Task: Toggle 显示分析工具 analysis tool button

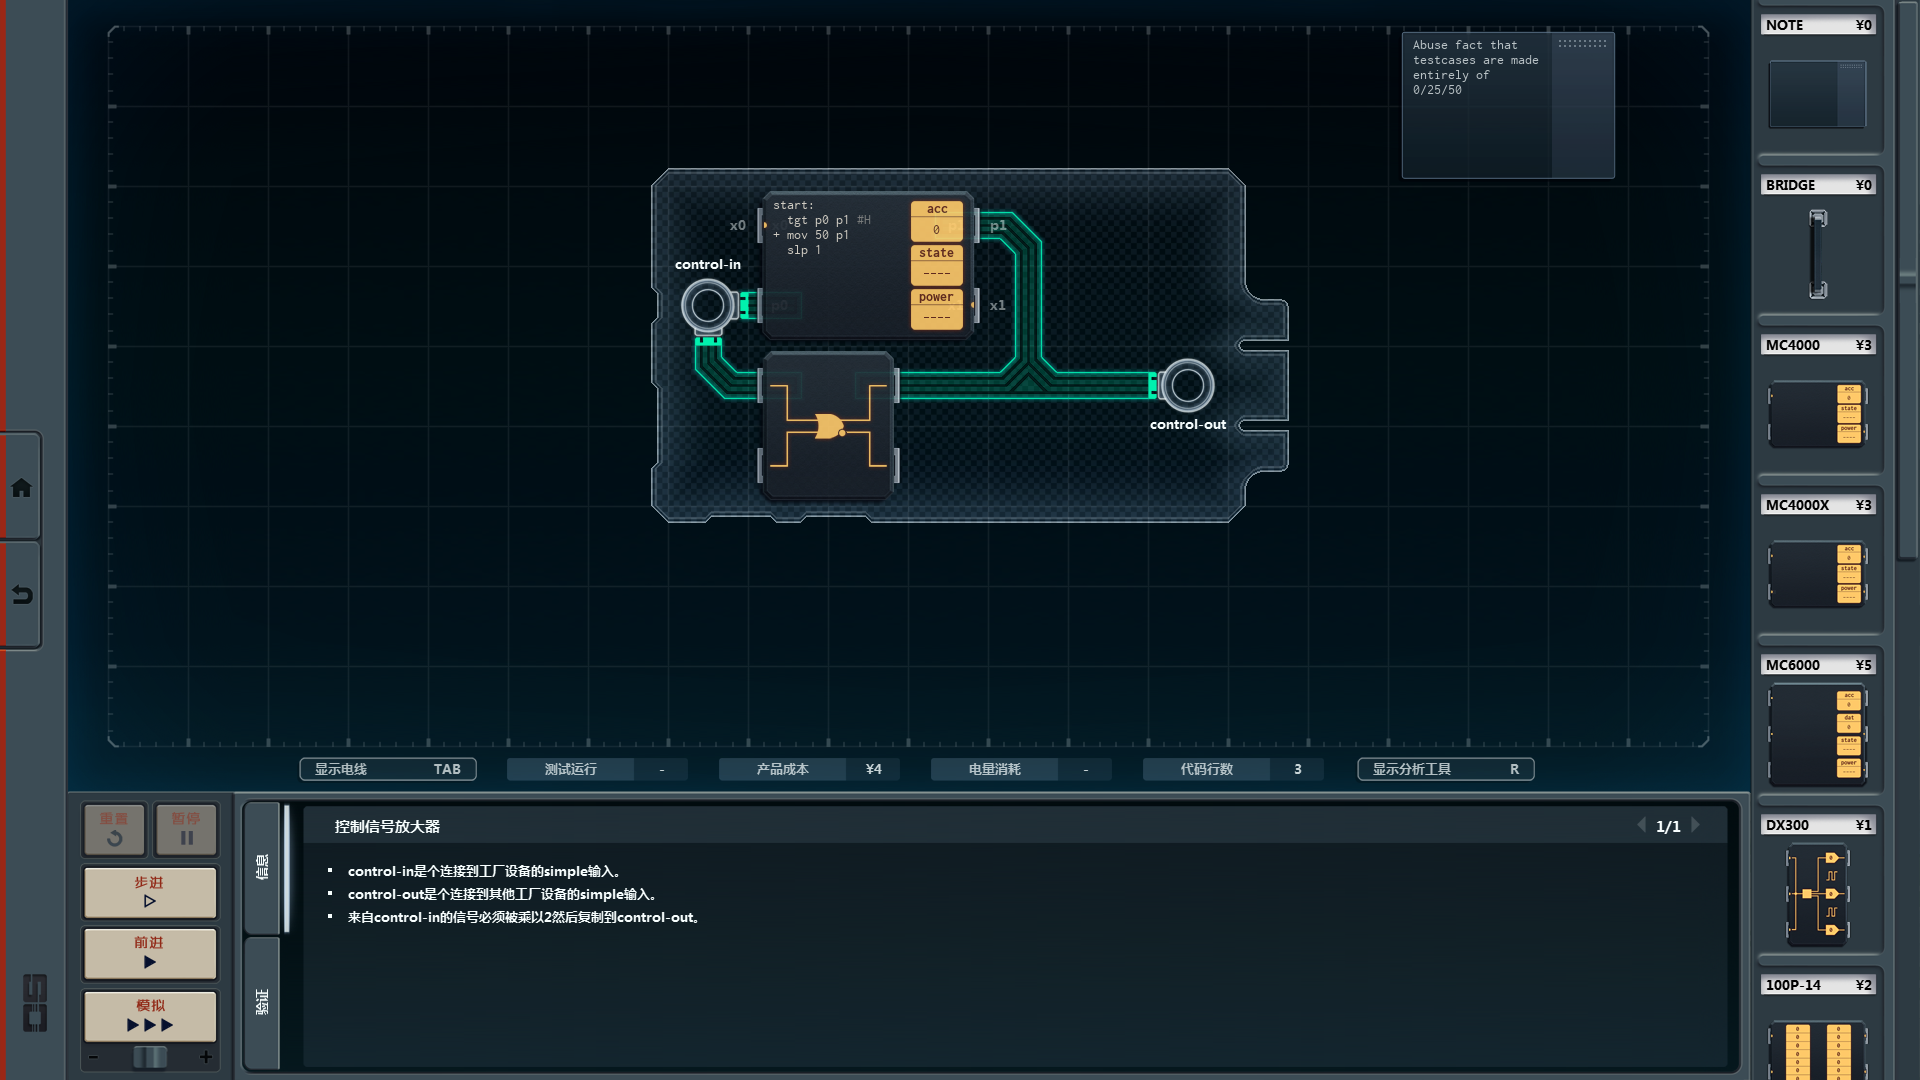Action: click(x=1445, y=769)
